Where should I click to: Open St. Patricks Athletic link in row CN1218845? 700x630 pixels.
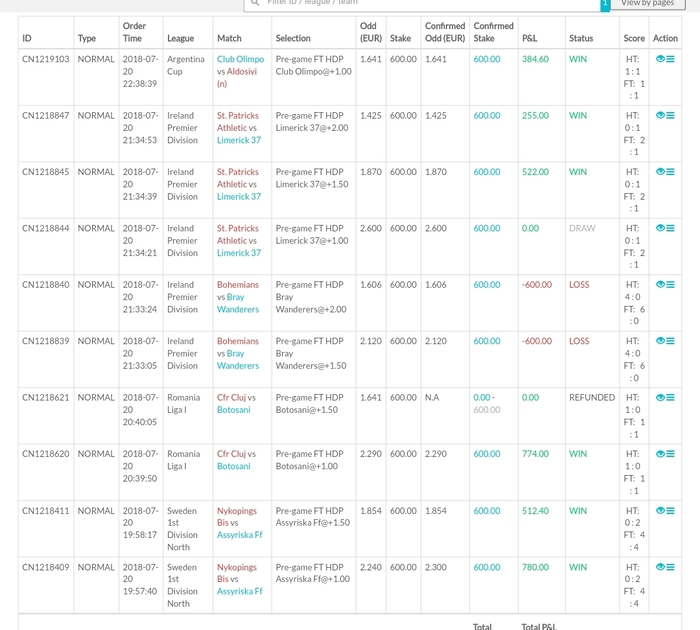pyautogui.click(x=238, y=178)
